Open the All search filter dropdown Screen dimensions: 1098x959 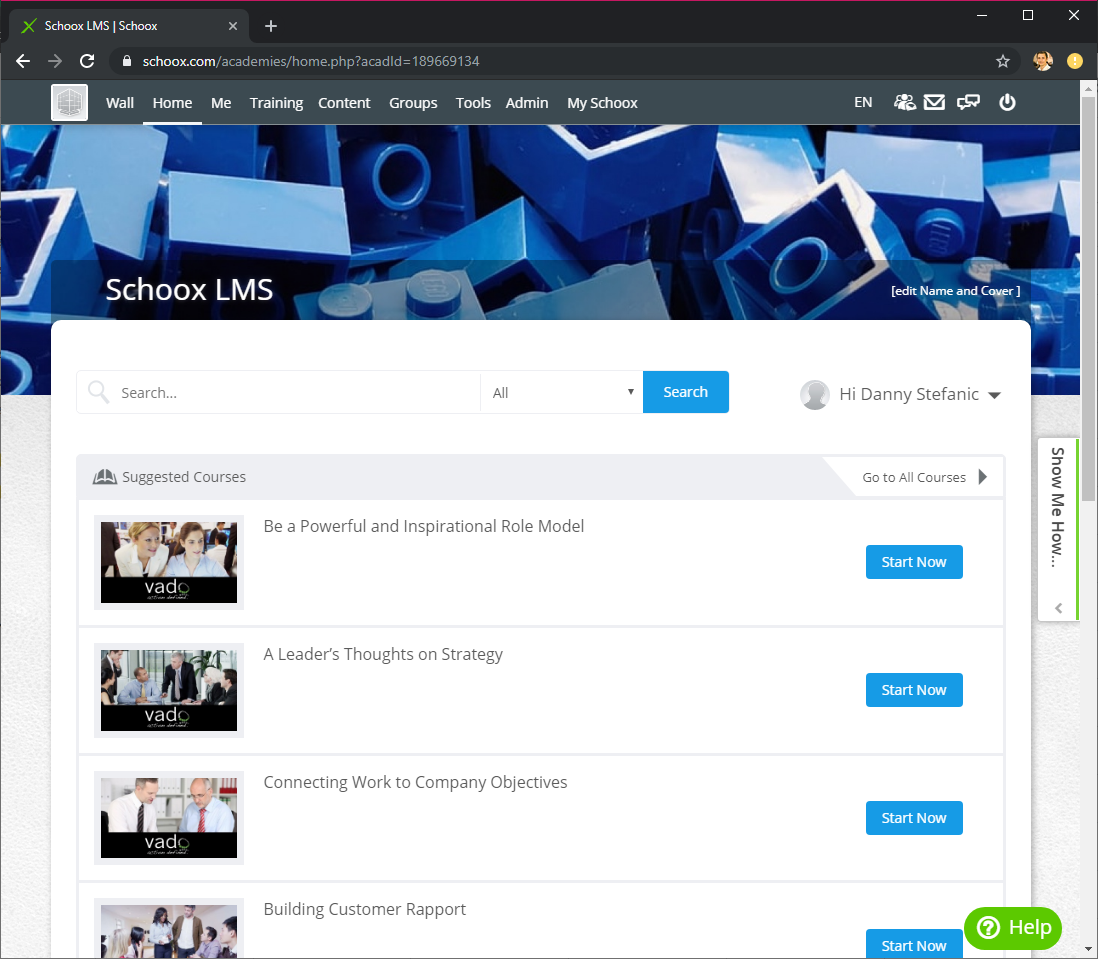pyautogui.click(x=562, y=392)
